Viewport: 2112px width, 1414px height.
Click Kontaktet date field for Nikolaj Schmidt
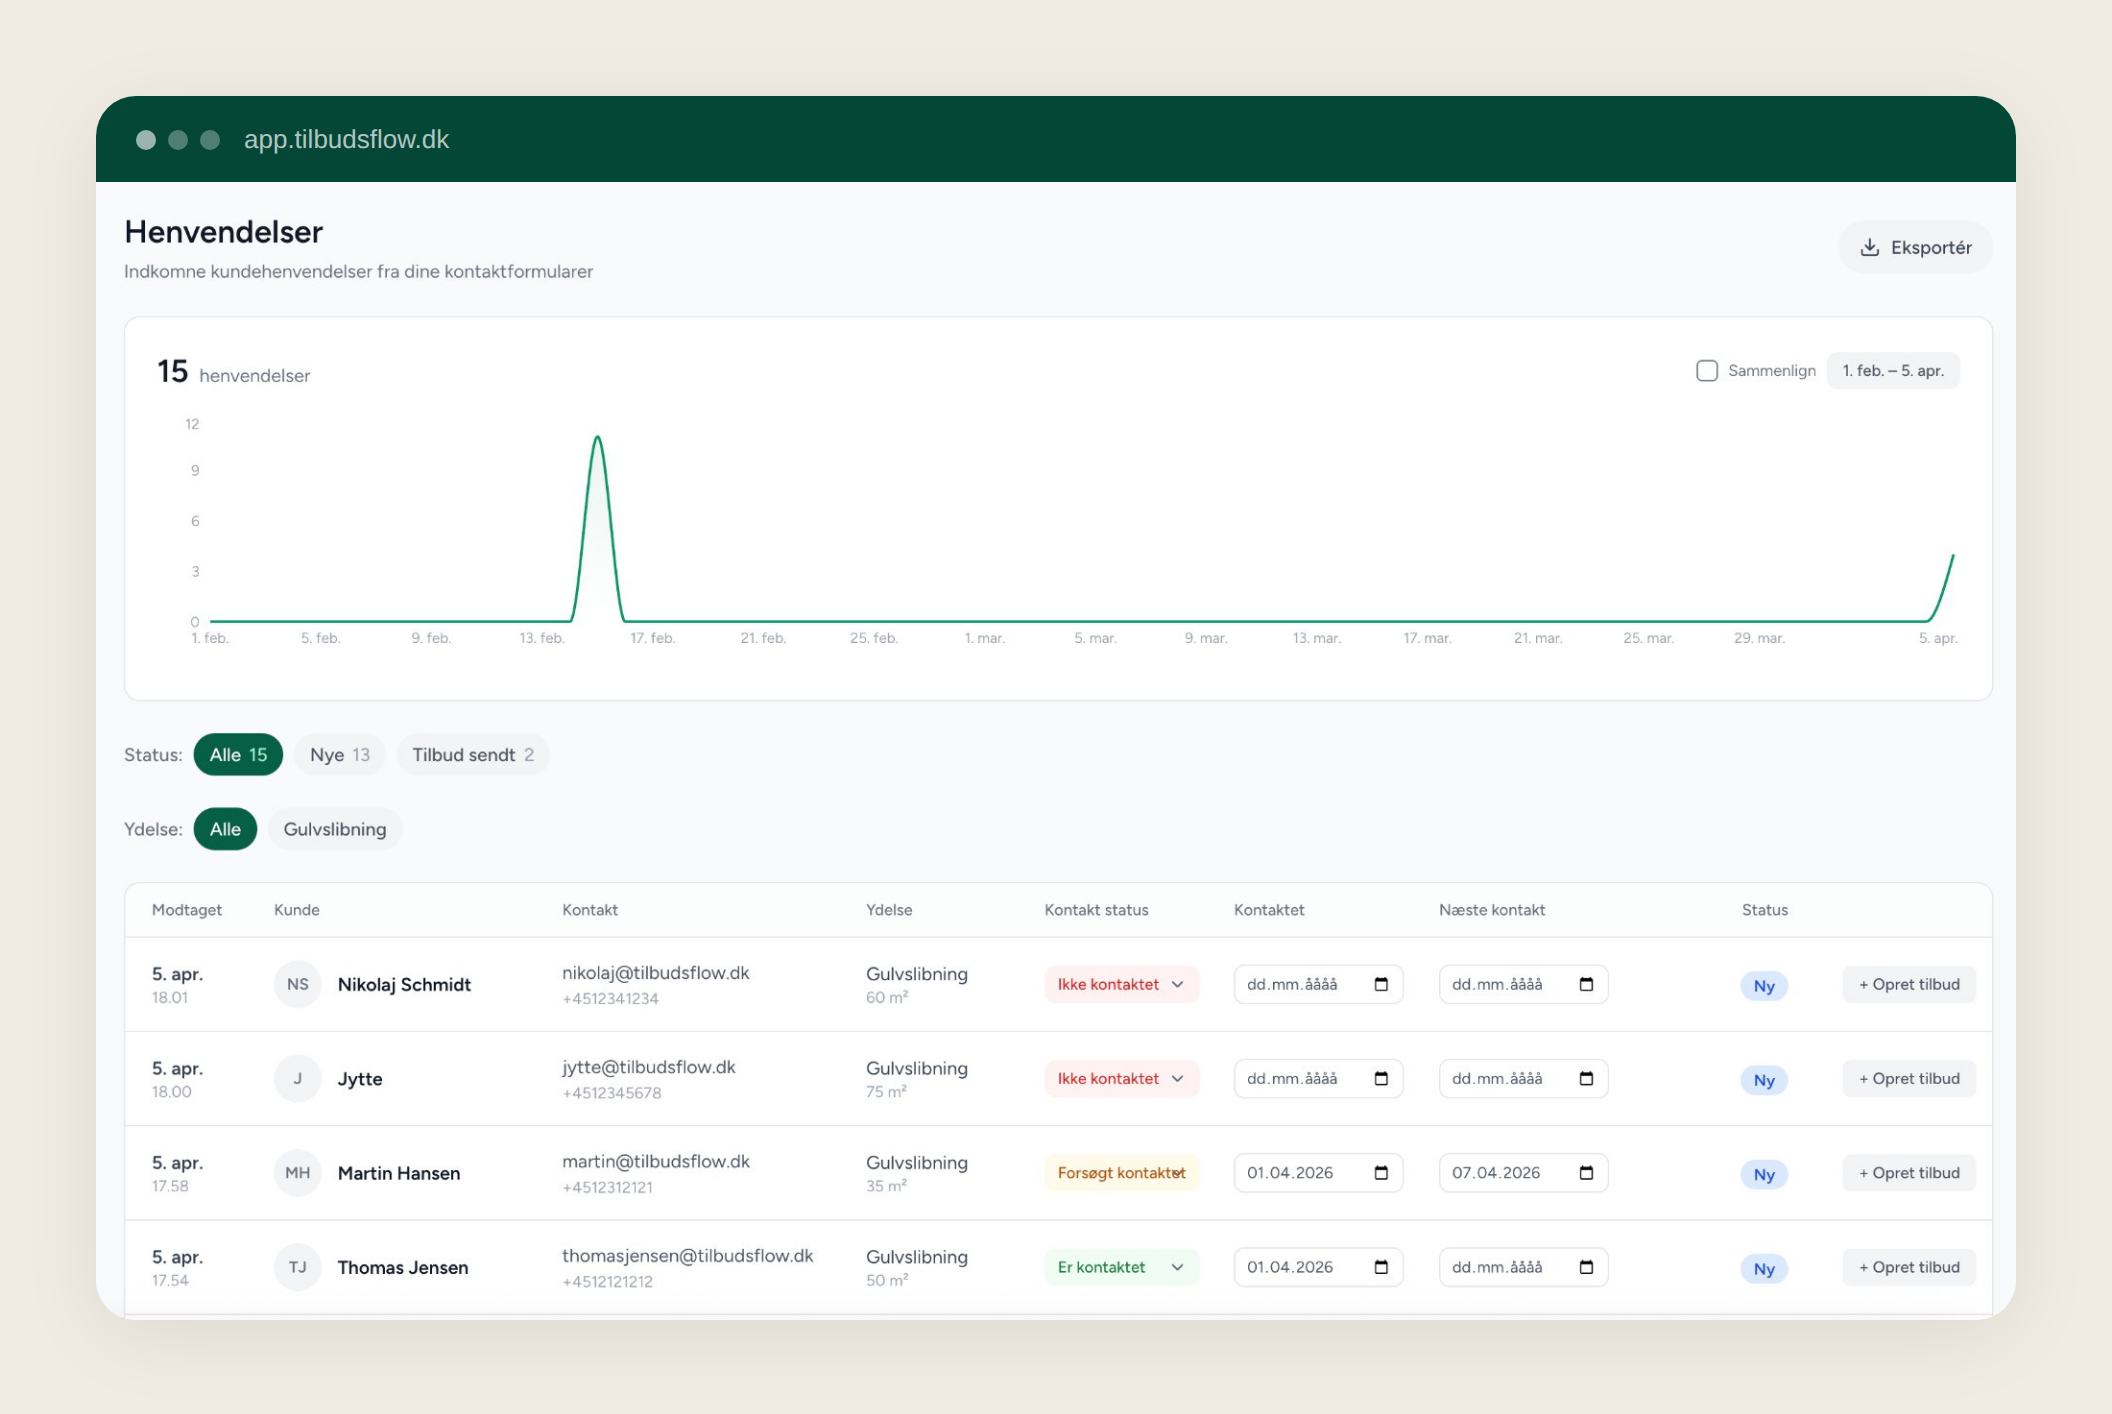[1318, 985]
